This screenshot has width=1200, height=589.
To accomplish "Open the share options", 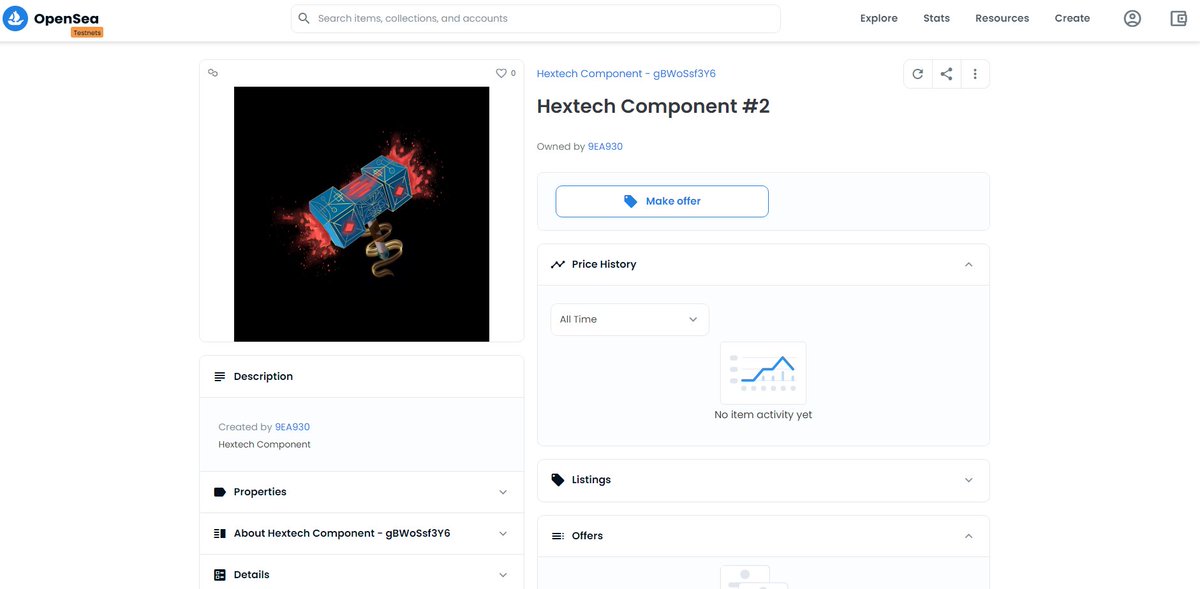I will 946,73.
